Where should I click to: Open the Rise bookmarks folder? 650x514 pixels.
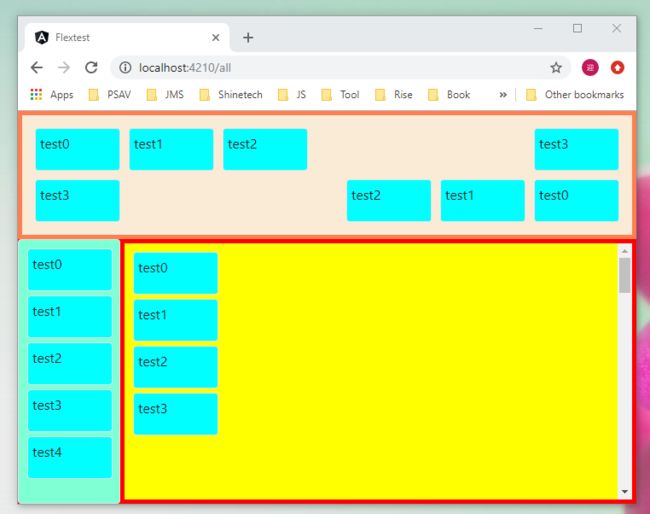[394, 95]
